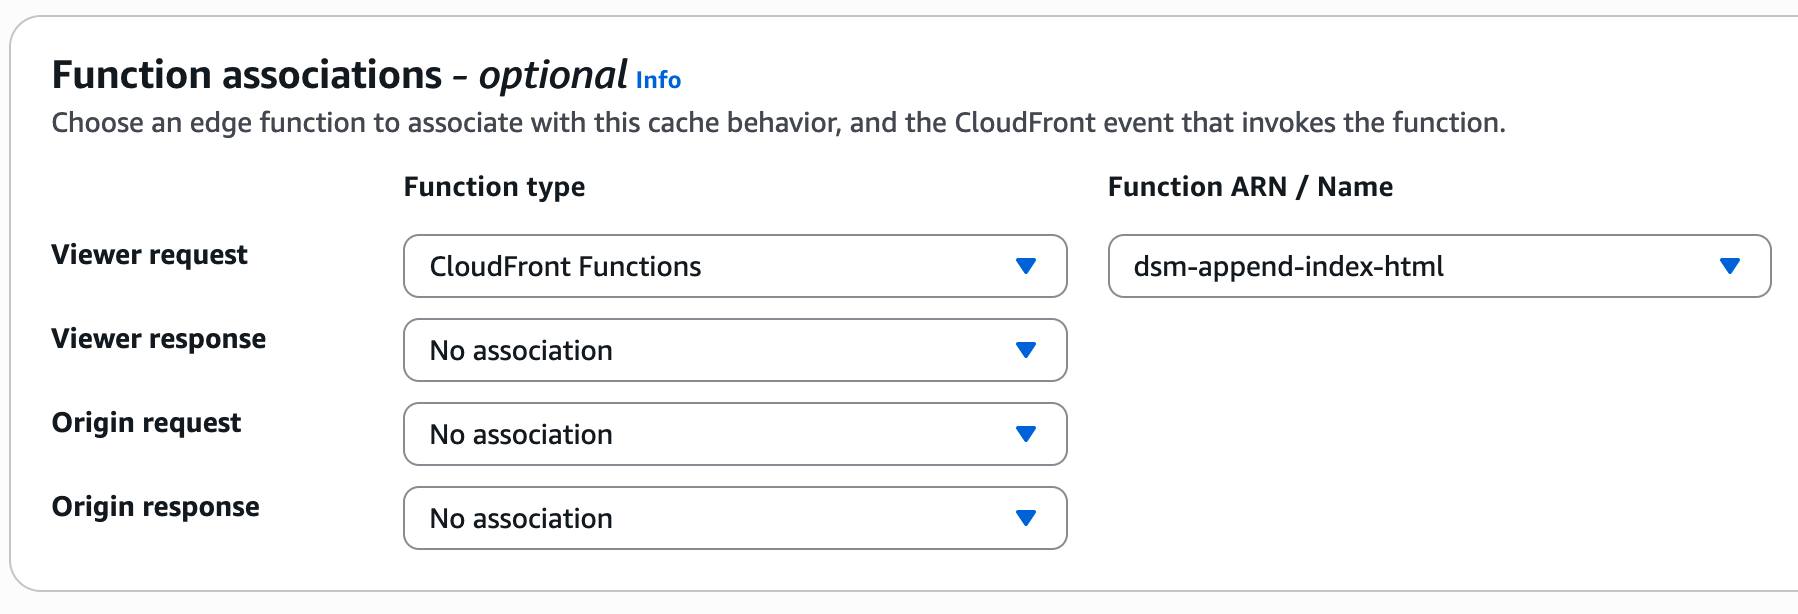Click the edge function description text

click(778, 123)
